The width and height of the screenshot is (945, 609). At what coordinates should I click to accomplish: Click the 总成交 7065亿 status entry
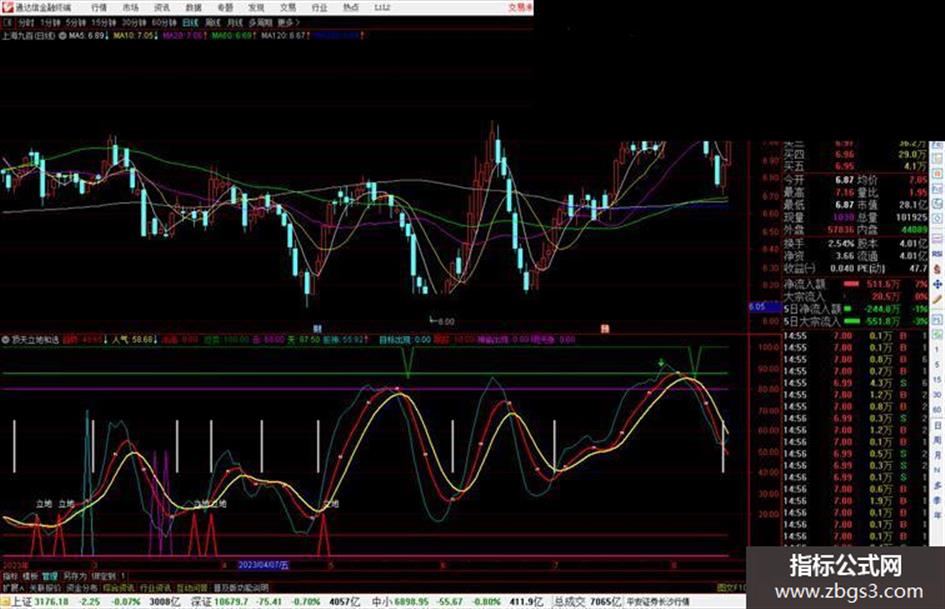[588, 602]
